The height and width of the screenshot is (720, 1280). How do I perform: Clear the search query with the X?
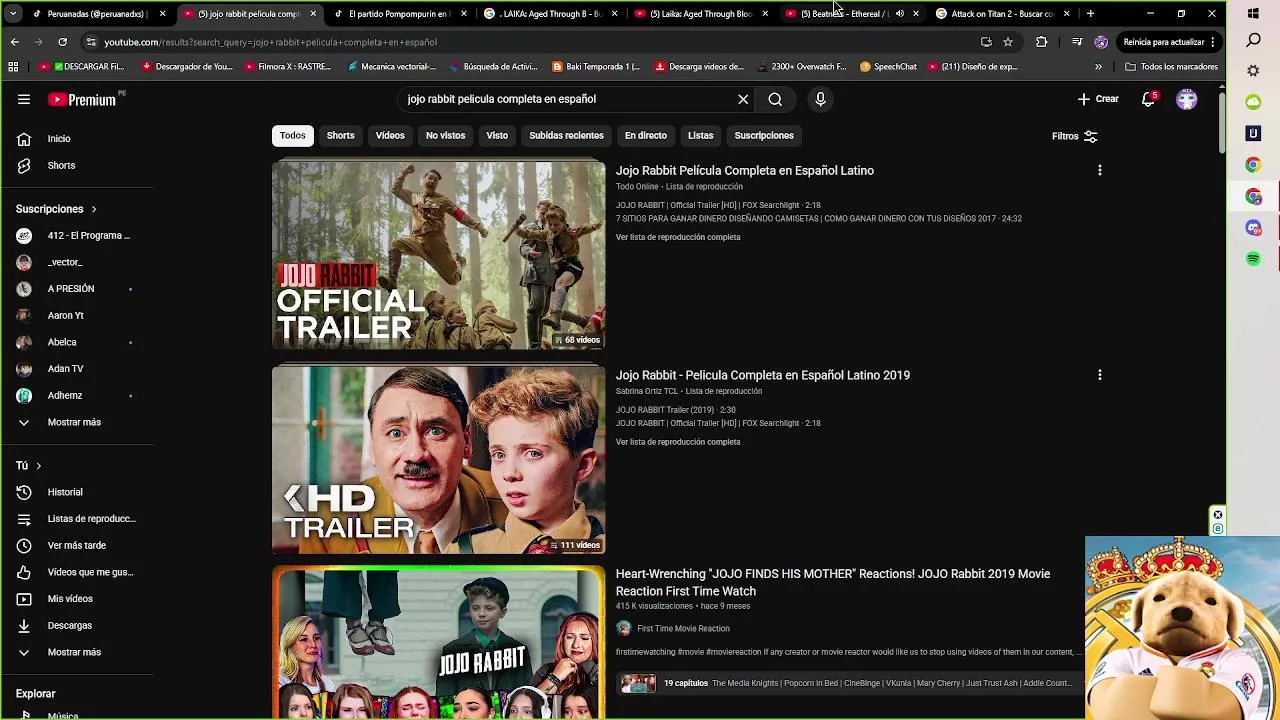pos(743,99)
